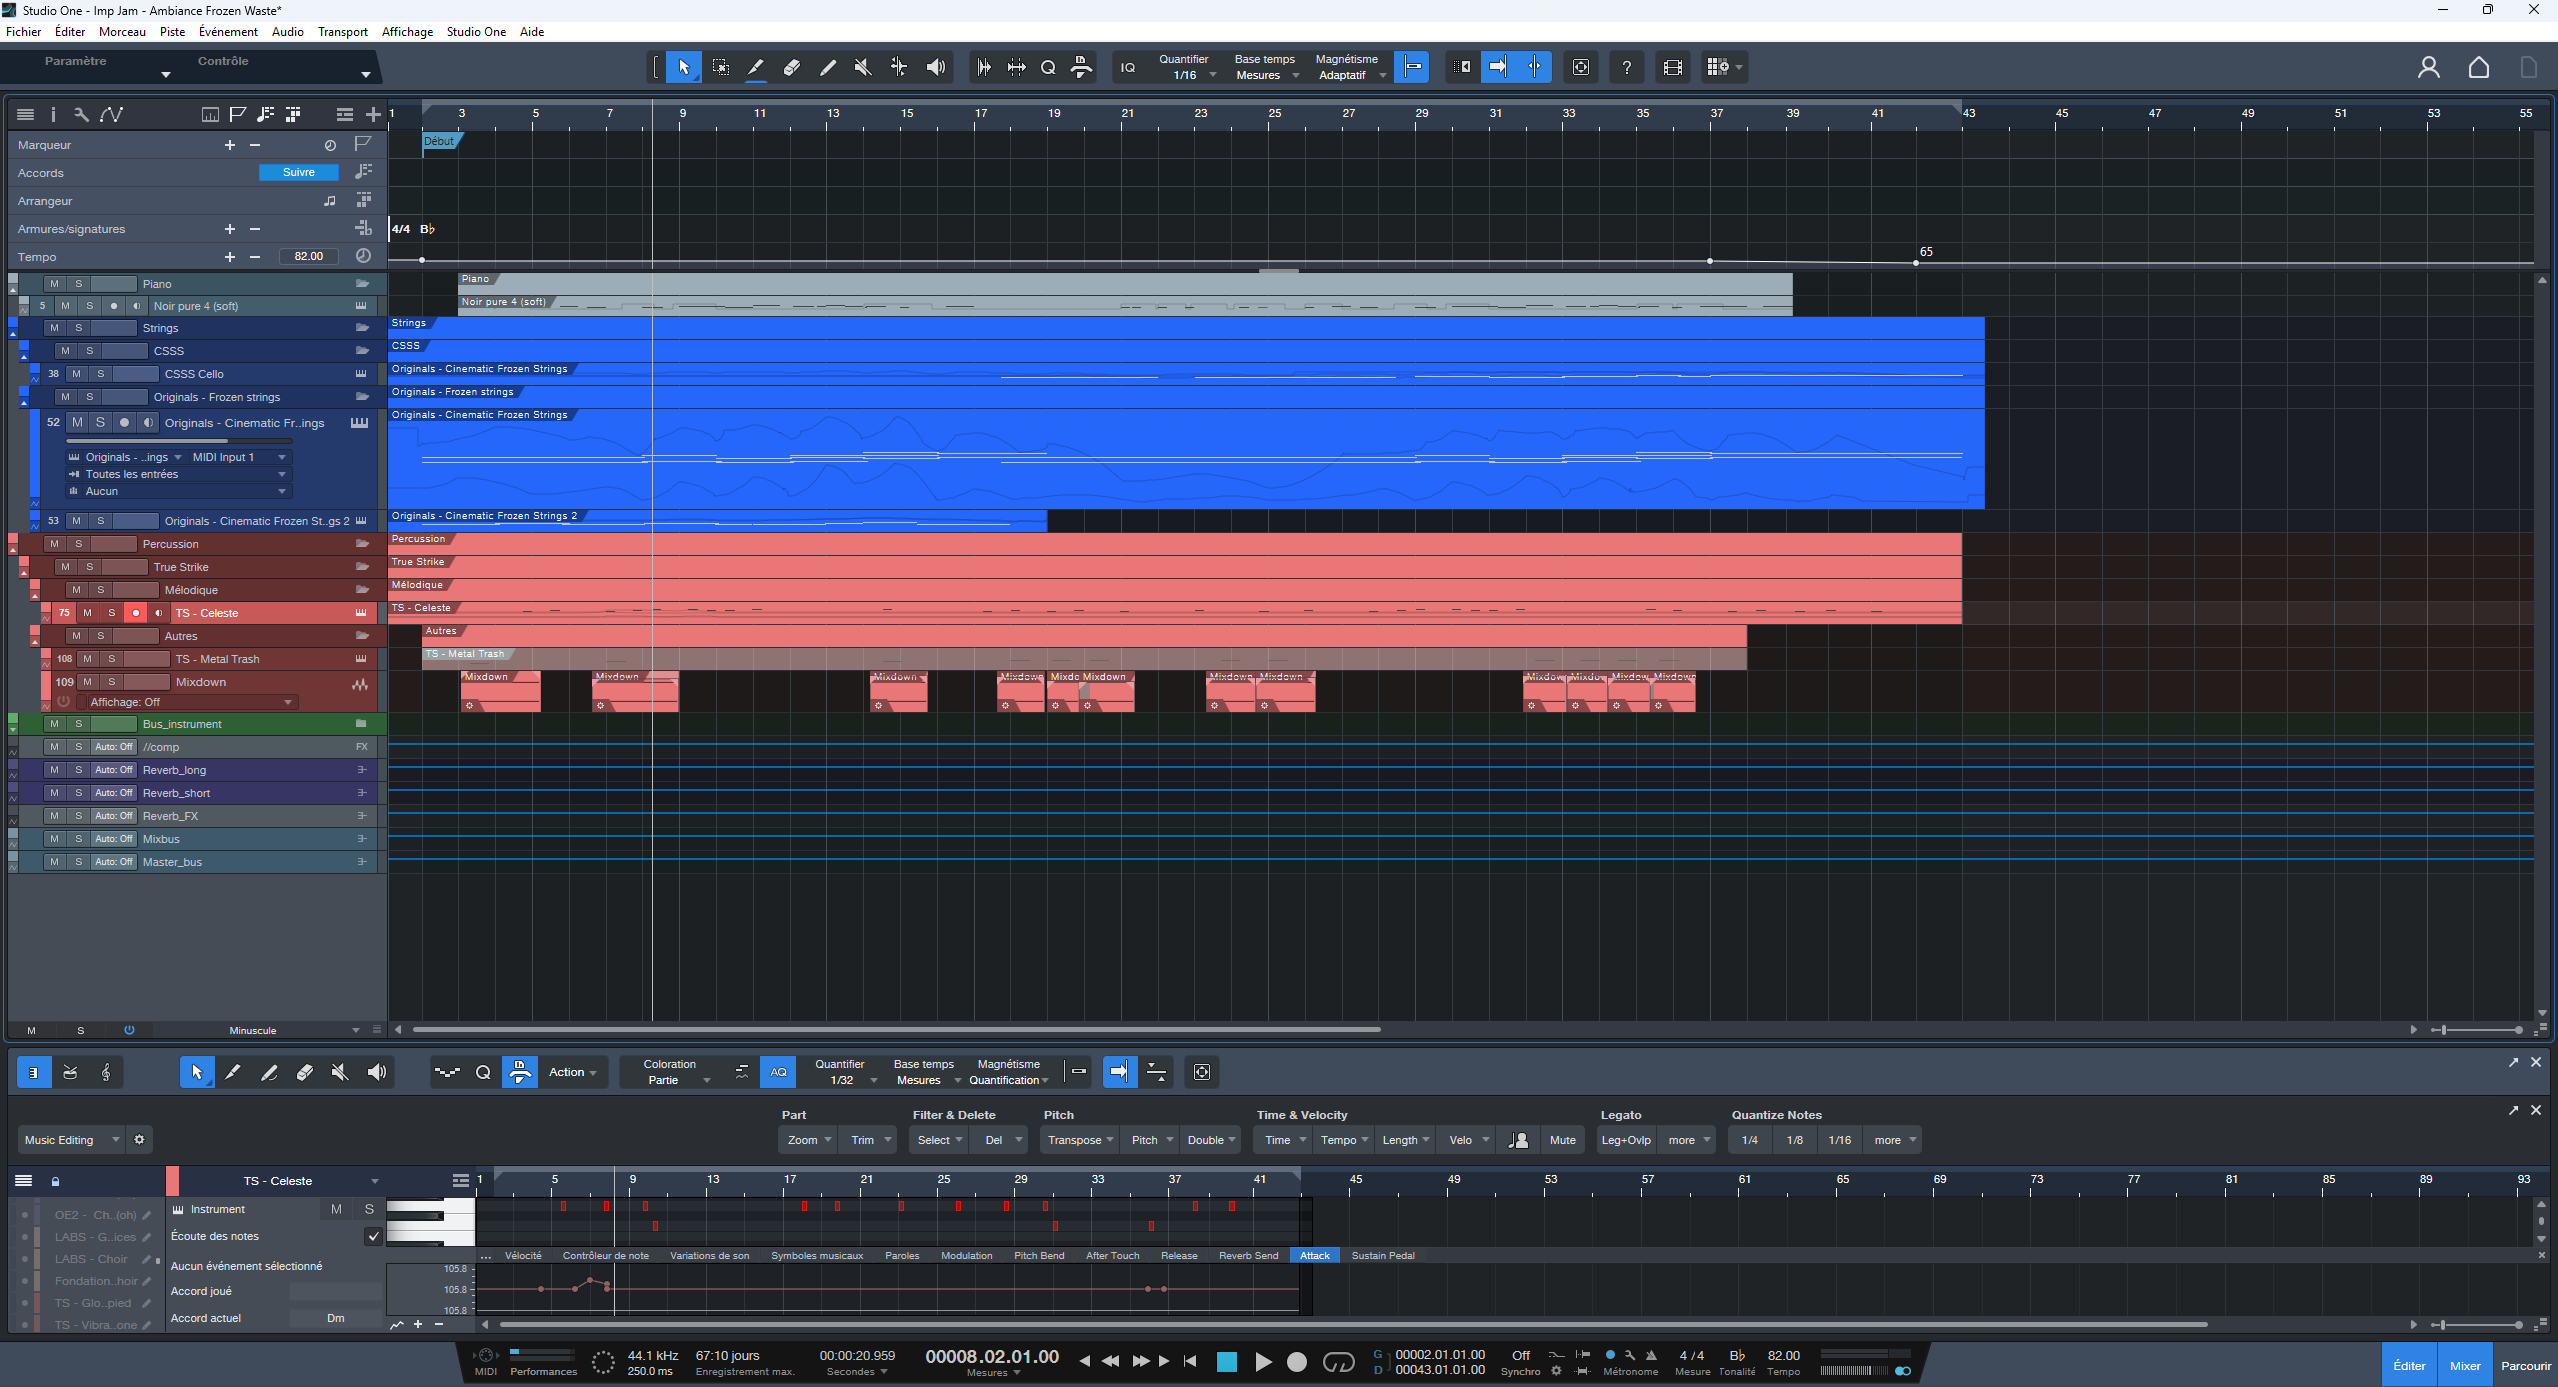The image size is (2558, 1387).
Task: Toggle the Loop button in transport bar
Action: pyautogui.click(x=1338, y=1361)
